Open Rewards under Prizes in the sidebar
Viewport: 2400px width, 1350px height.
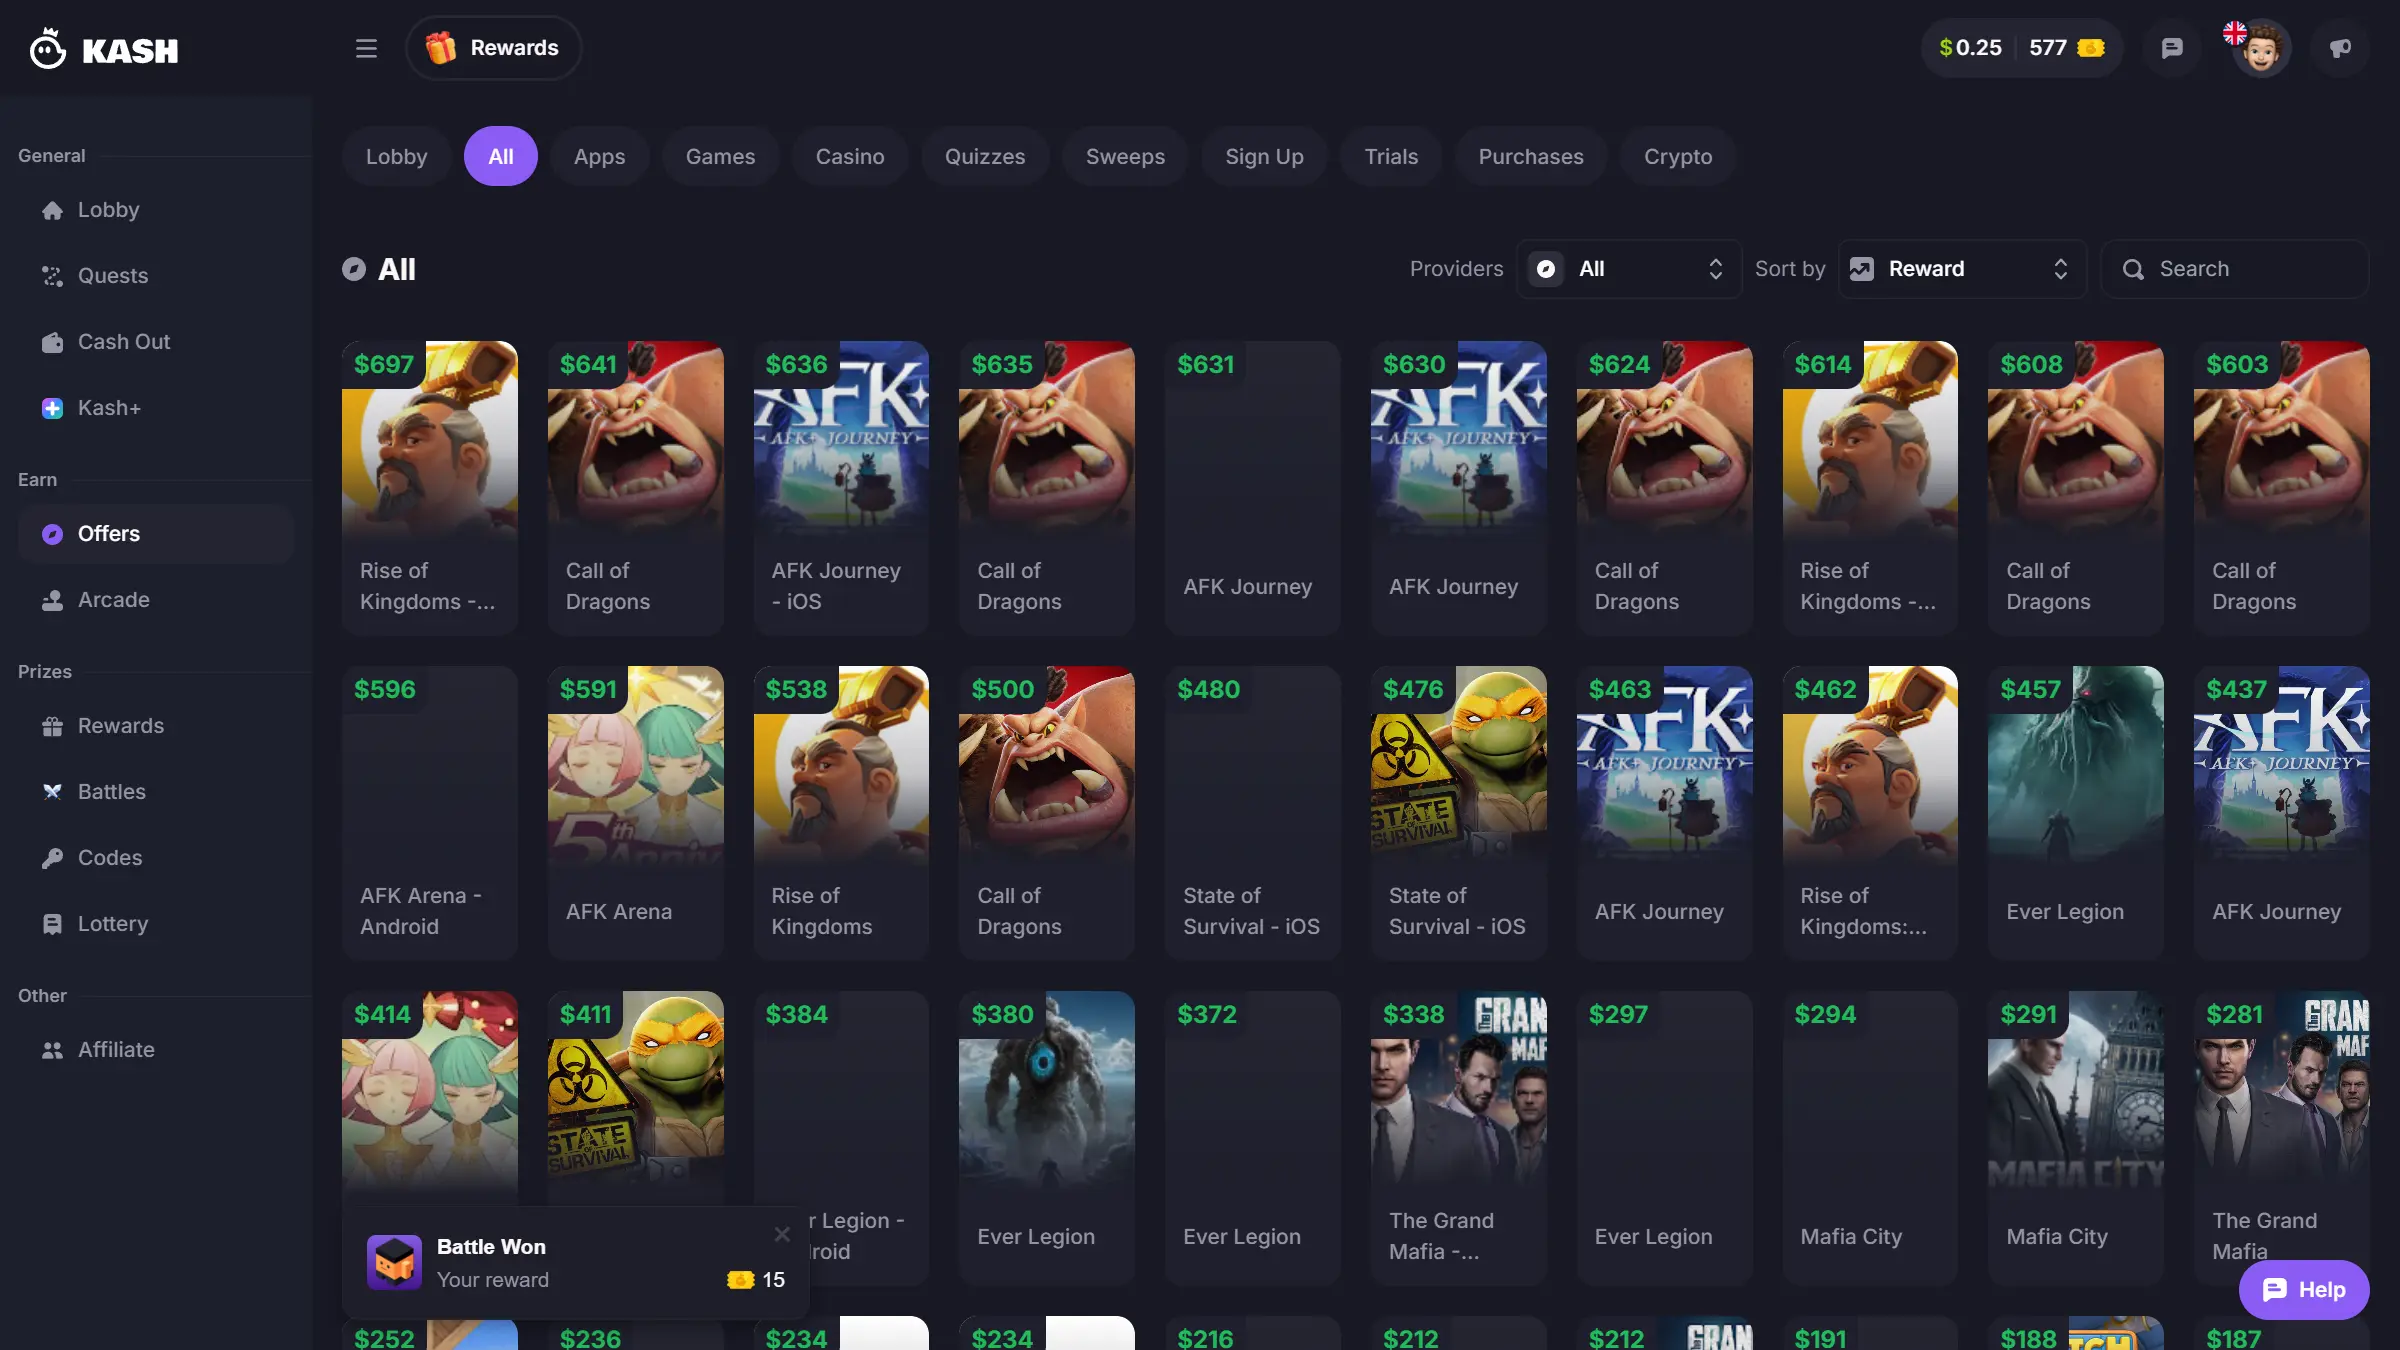pyautogui.click(x=156, y=726)
